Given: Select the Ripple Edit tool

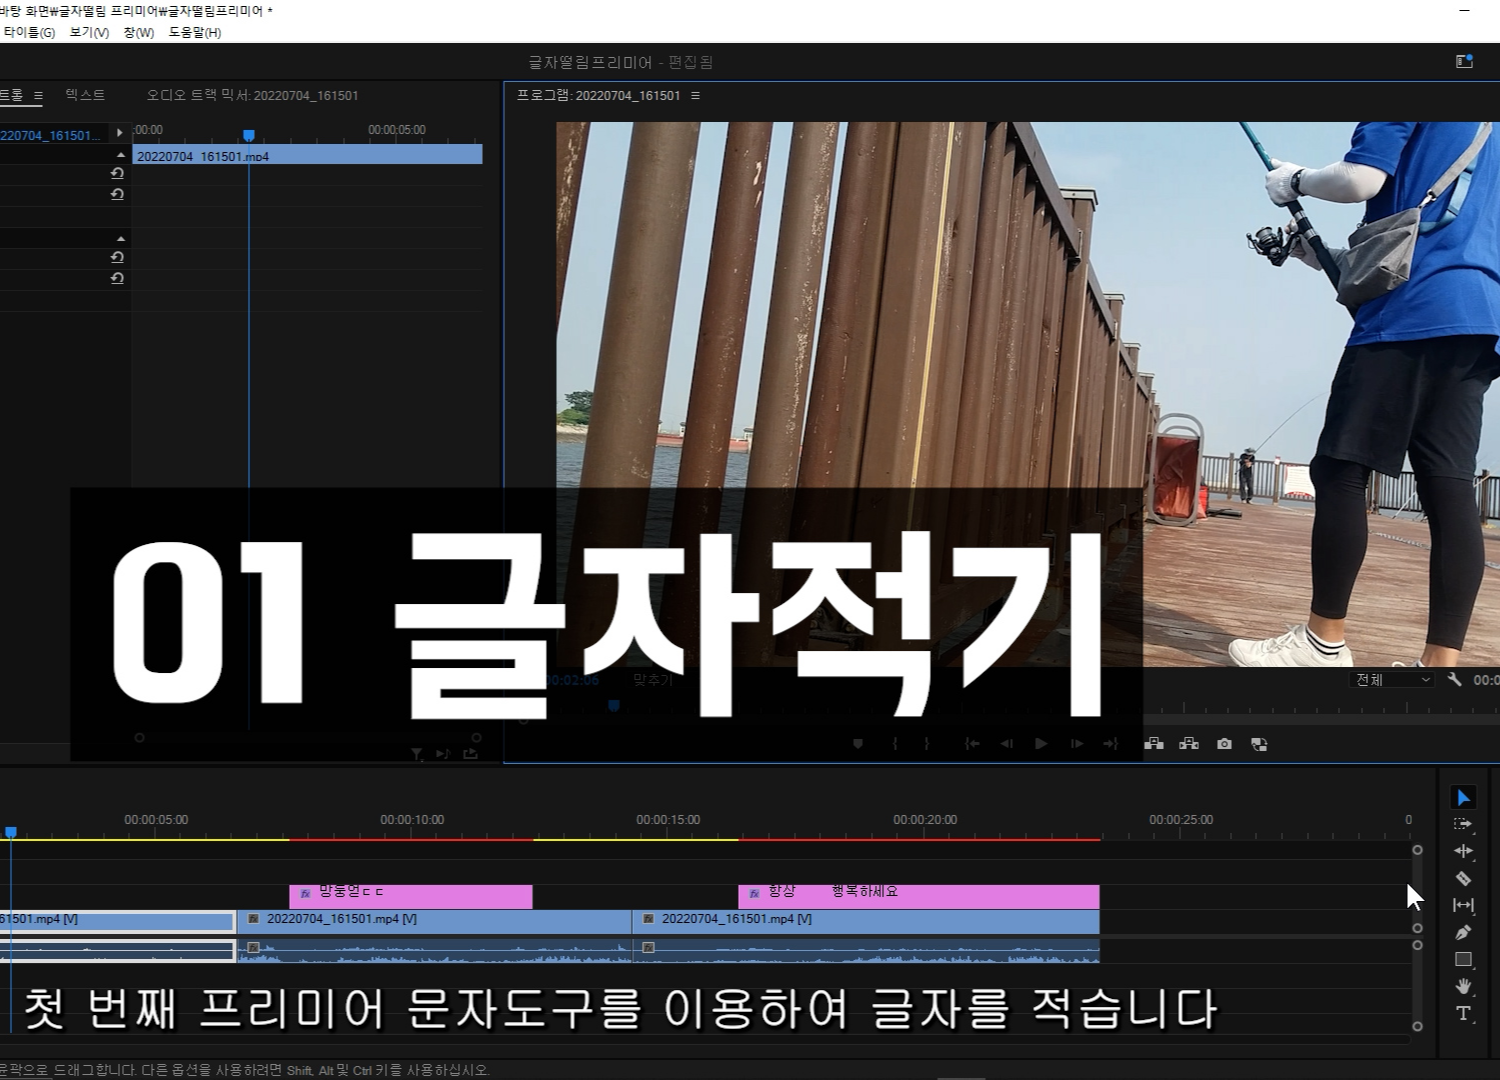Looking at the screenshot, I should pos(1463,851).
